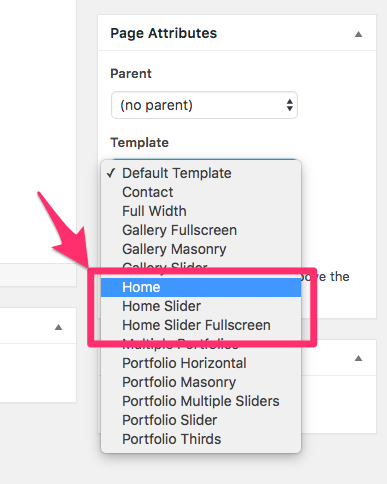
Task: Click the Page Attributes panel title
Action: (163, 33)
